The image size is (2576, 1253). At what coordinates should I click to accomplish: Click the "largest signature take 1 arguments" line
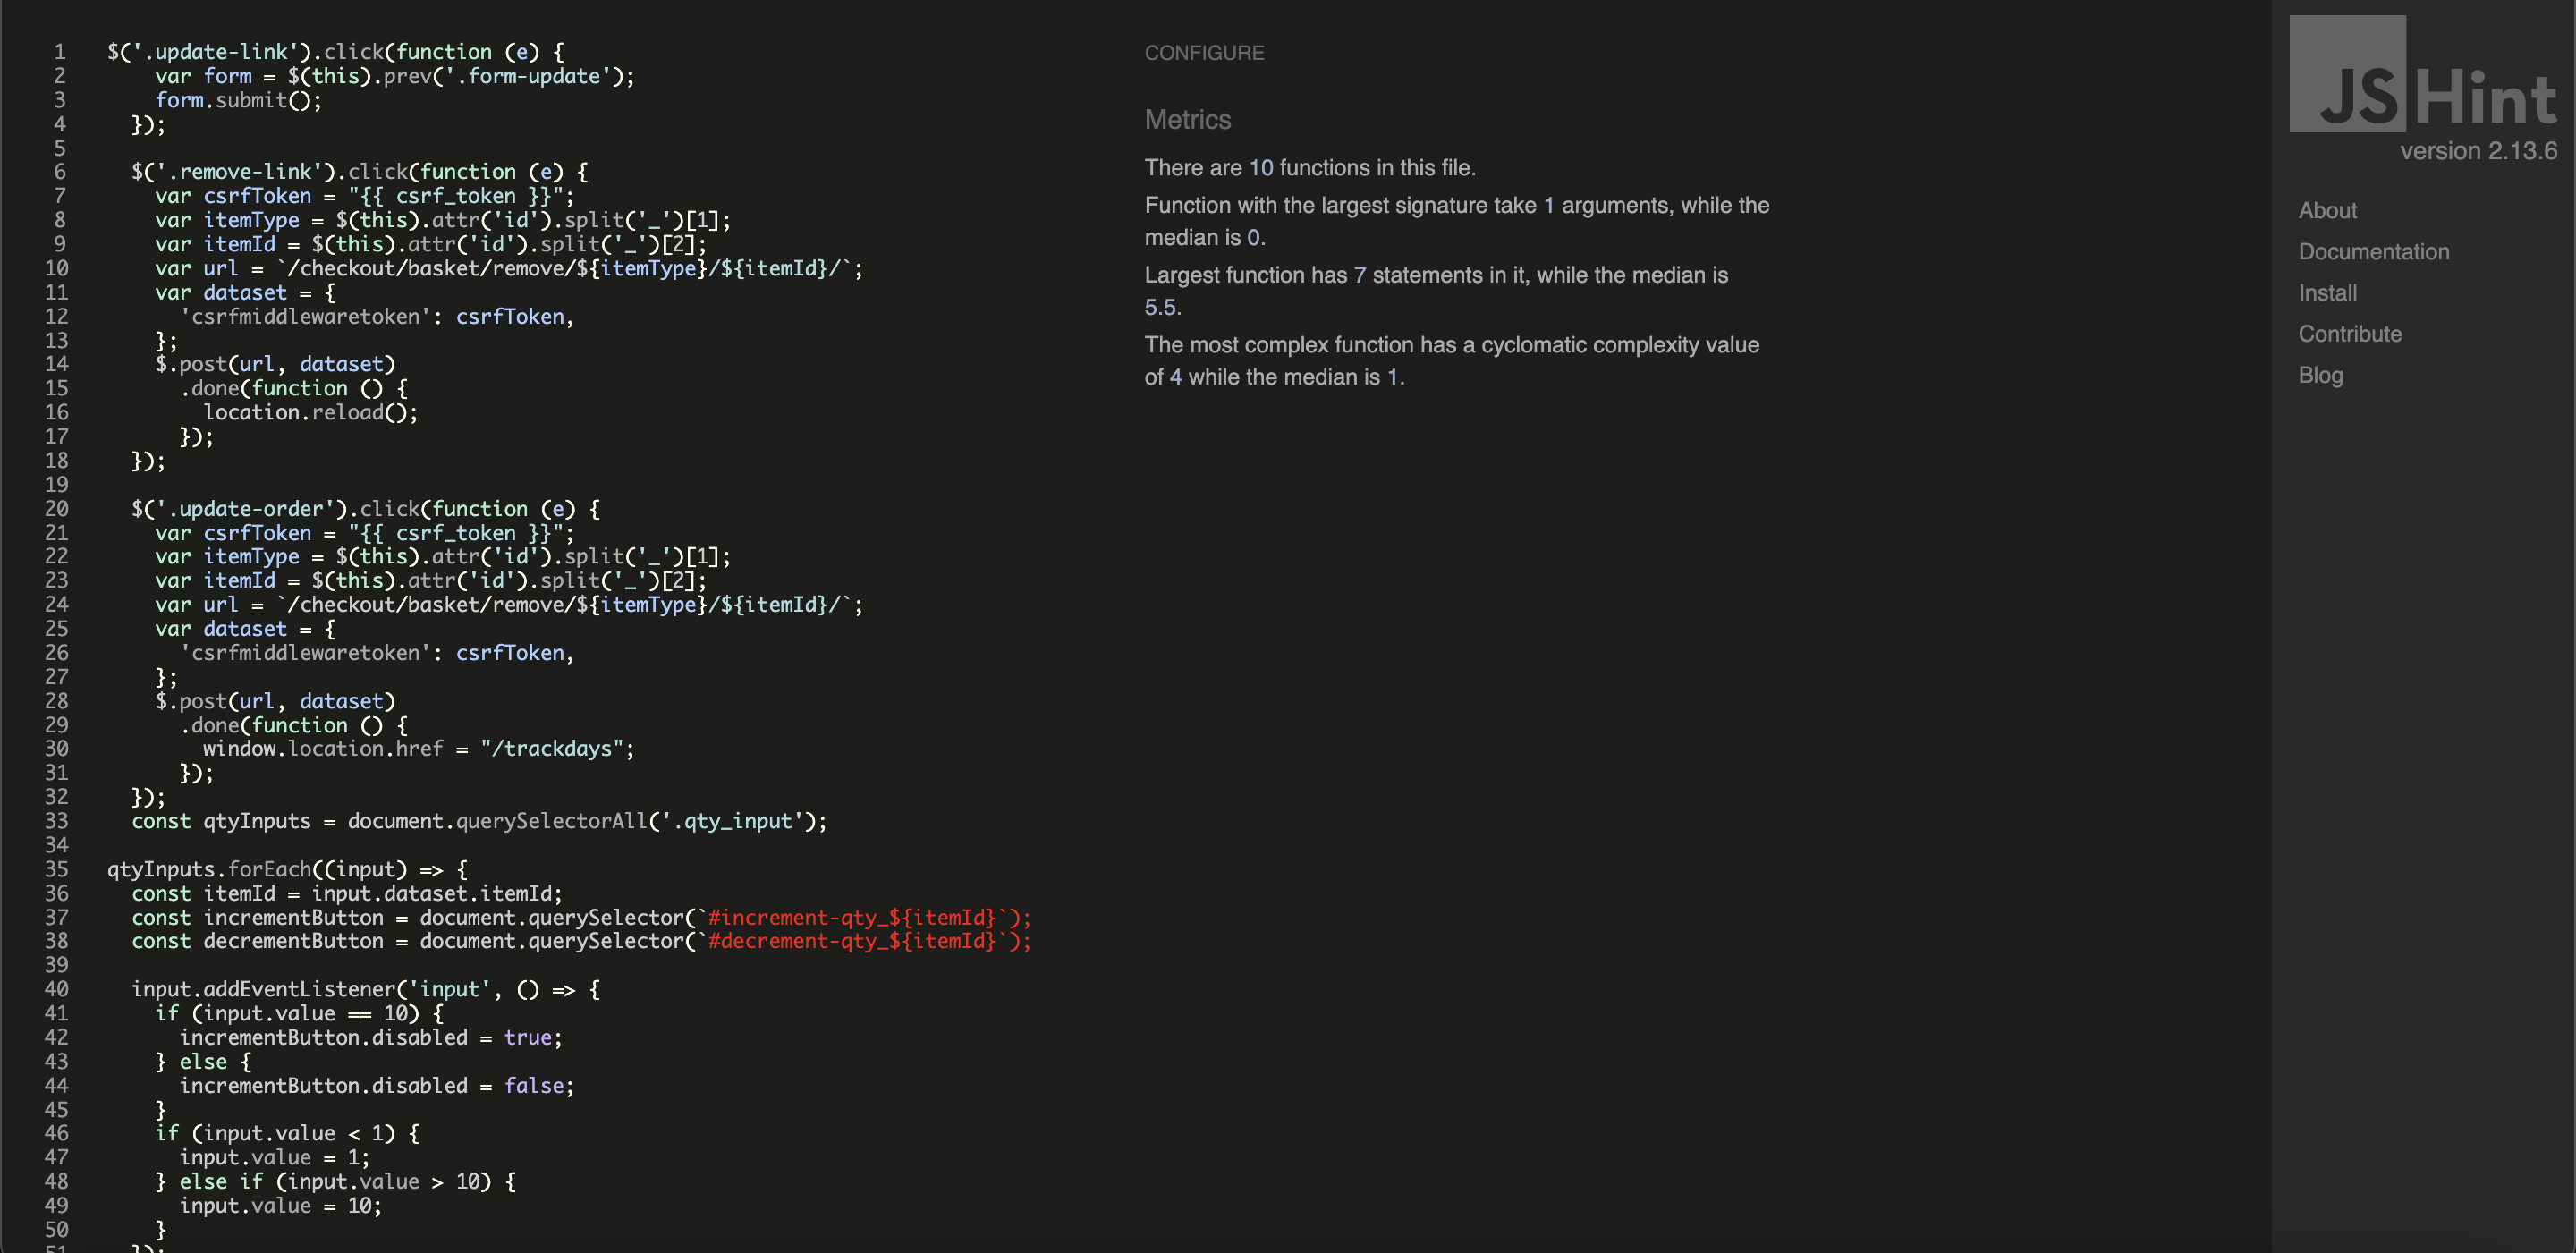click(1456, 221)
